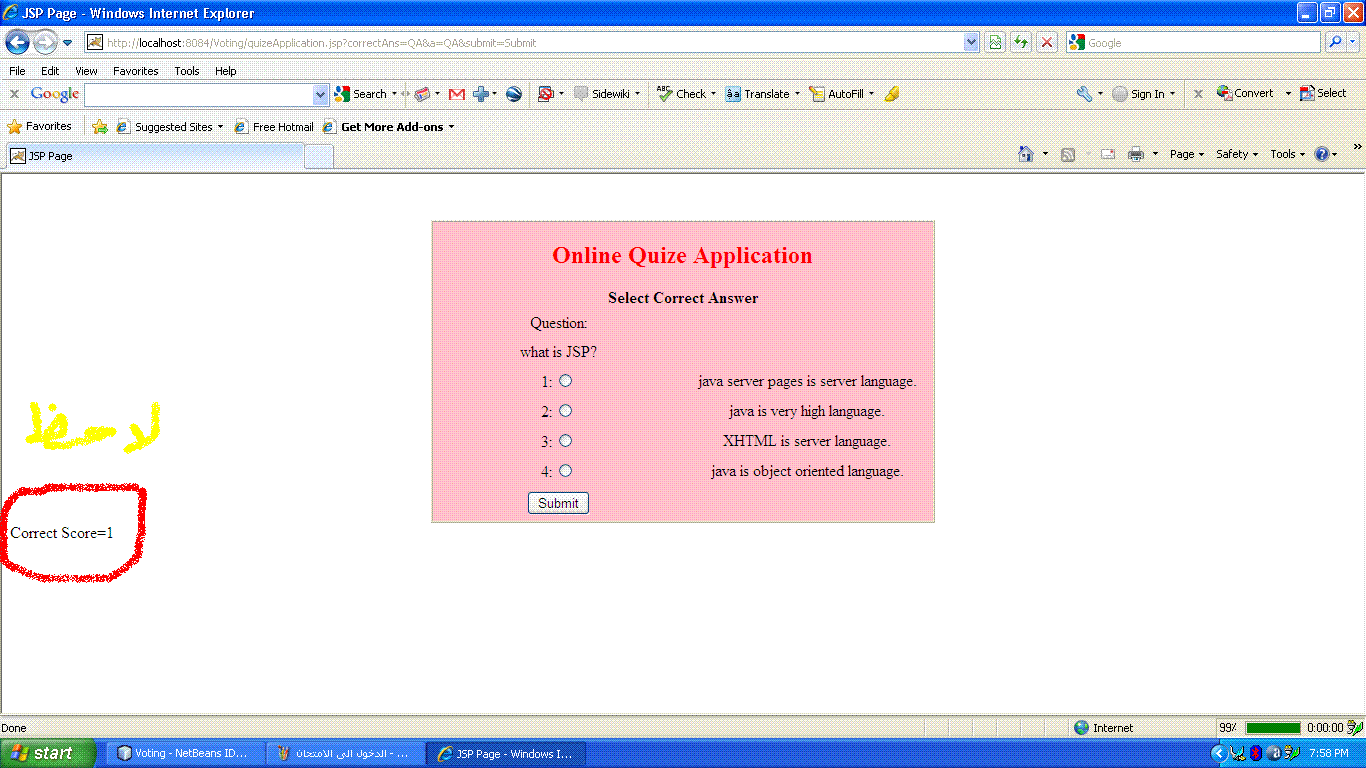Choose radio button for option 3
Screen dimensions: 1366x768
566,441
